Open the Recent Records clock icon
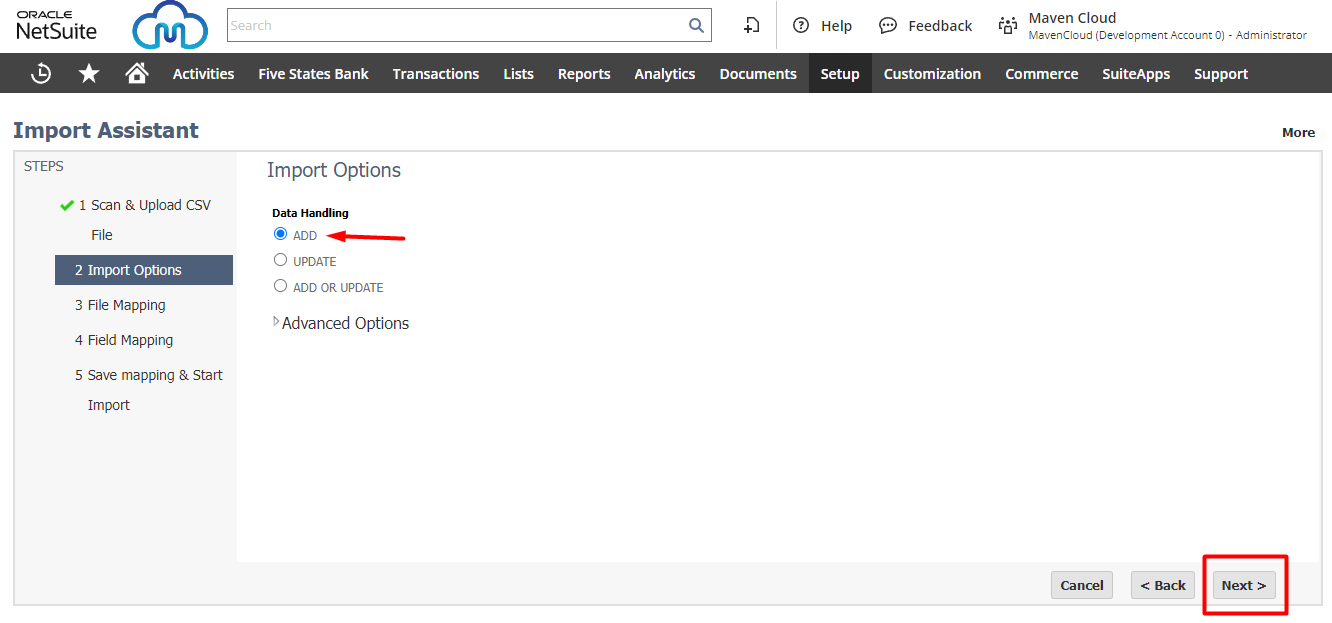Image resolution: width=1332 pixels, height=623 pixels. click(x=41, y=73)
